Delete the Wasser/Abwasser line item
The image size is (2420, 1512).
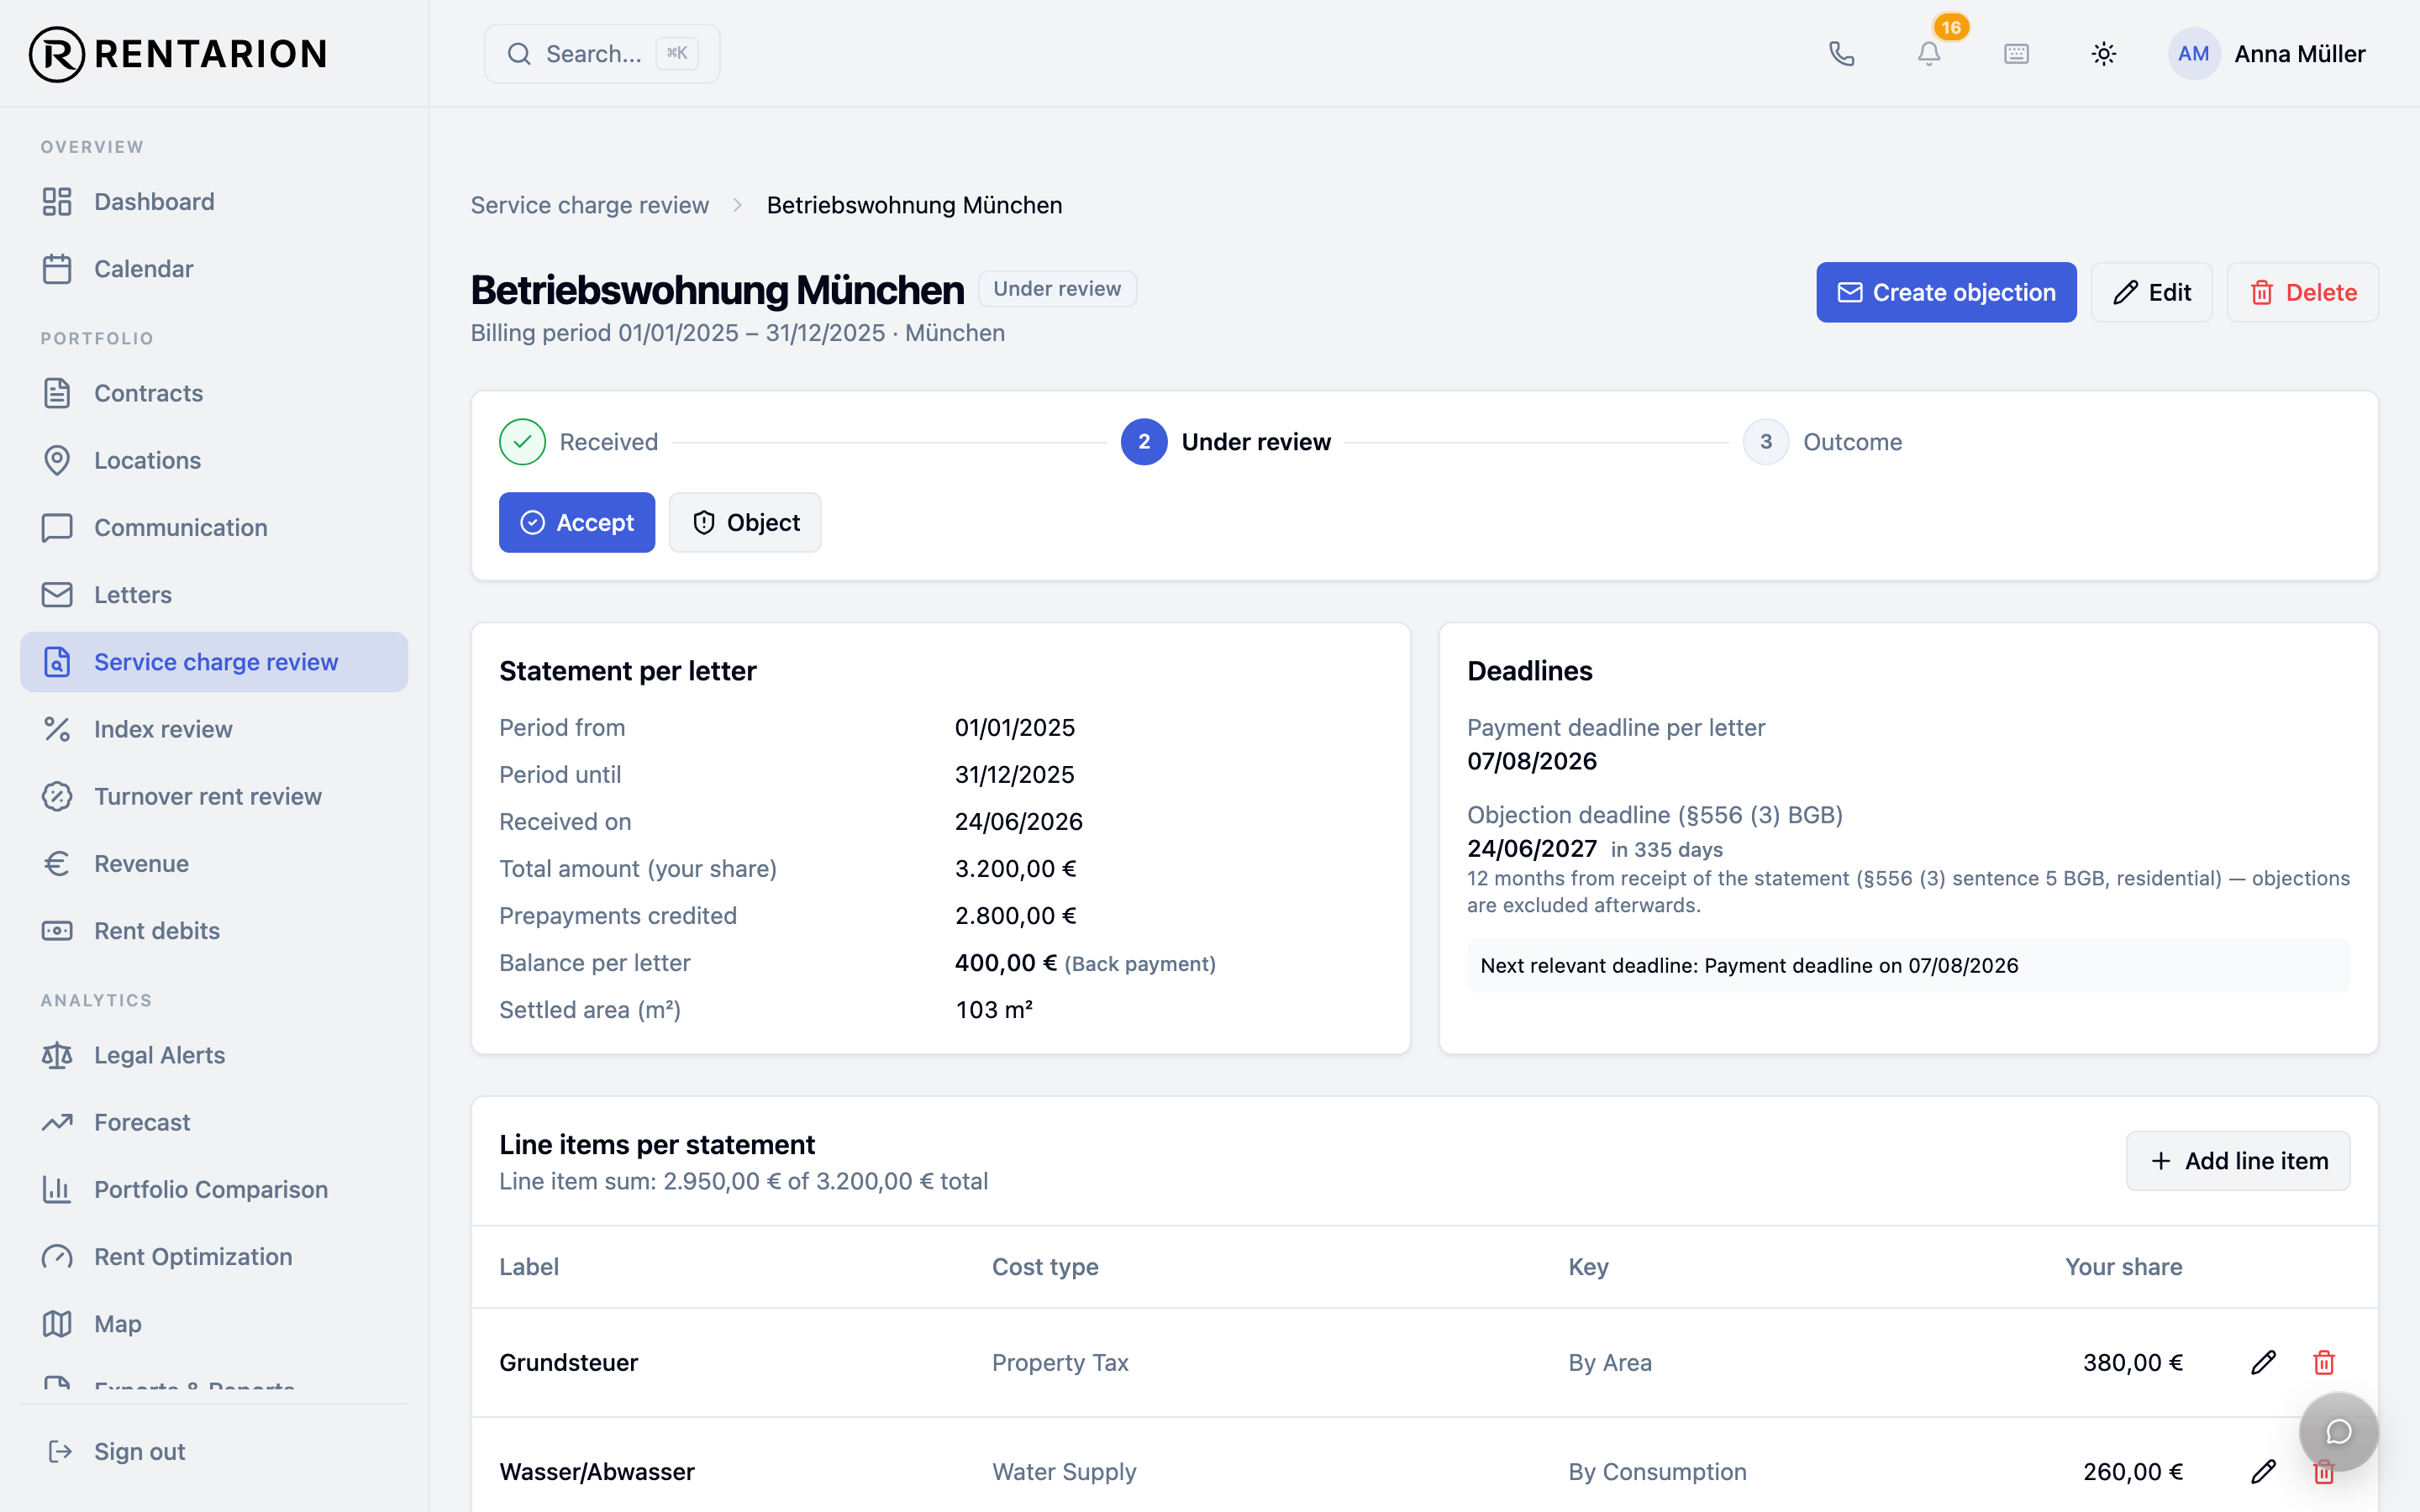pos(2324,1471)
